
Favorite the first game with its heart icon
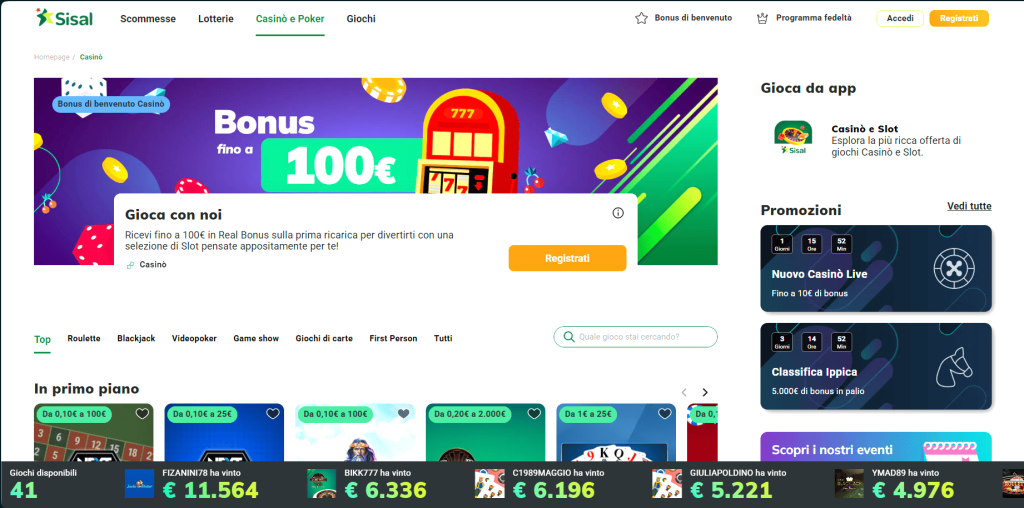coord(142,413)
